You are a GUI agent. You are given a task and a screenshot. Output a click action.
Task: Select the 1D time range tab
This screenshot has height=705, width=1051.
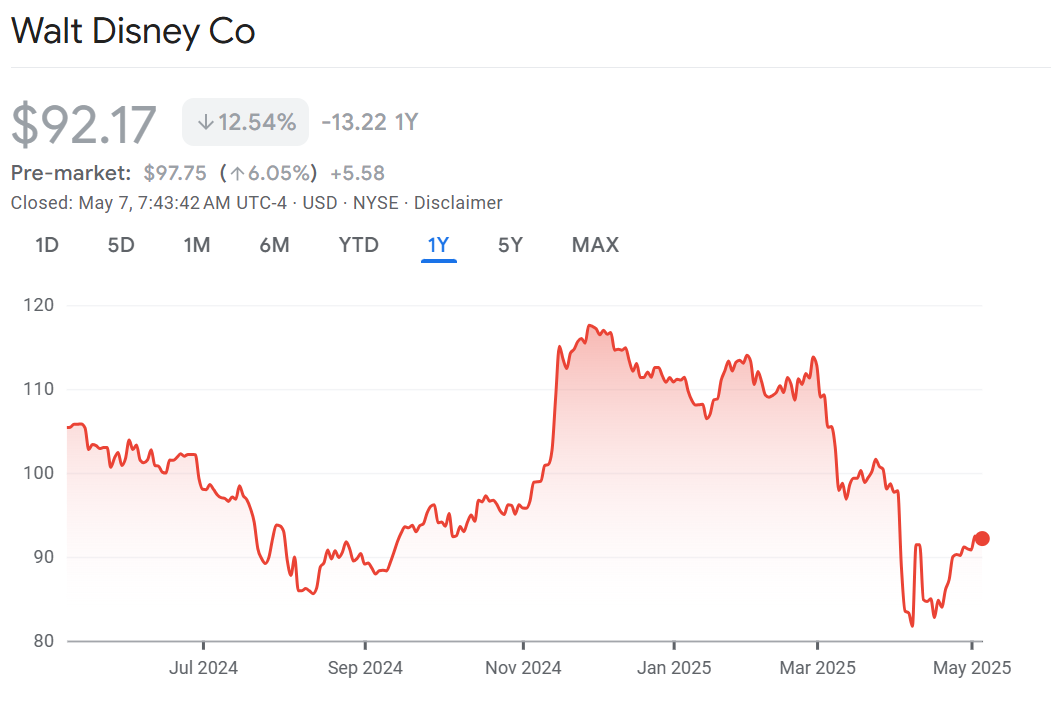click(47, 245)
